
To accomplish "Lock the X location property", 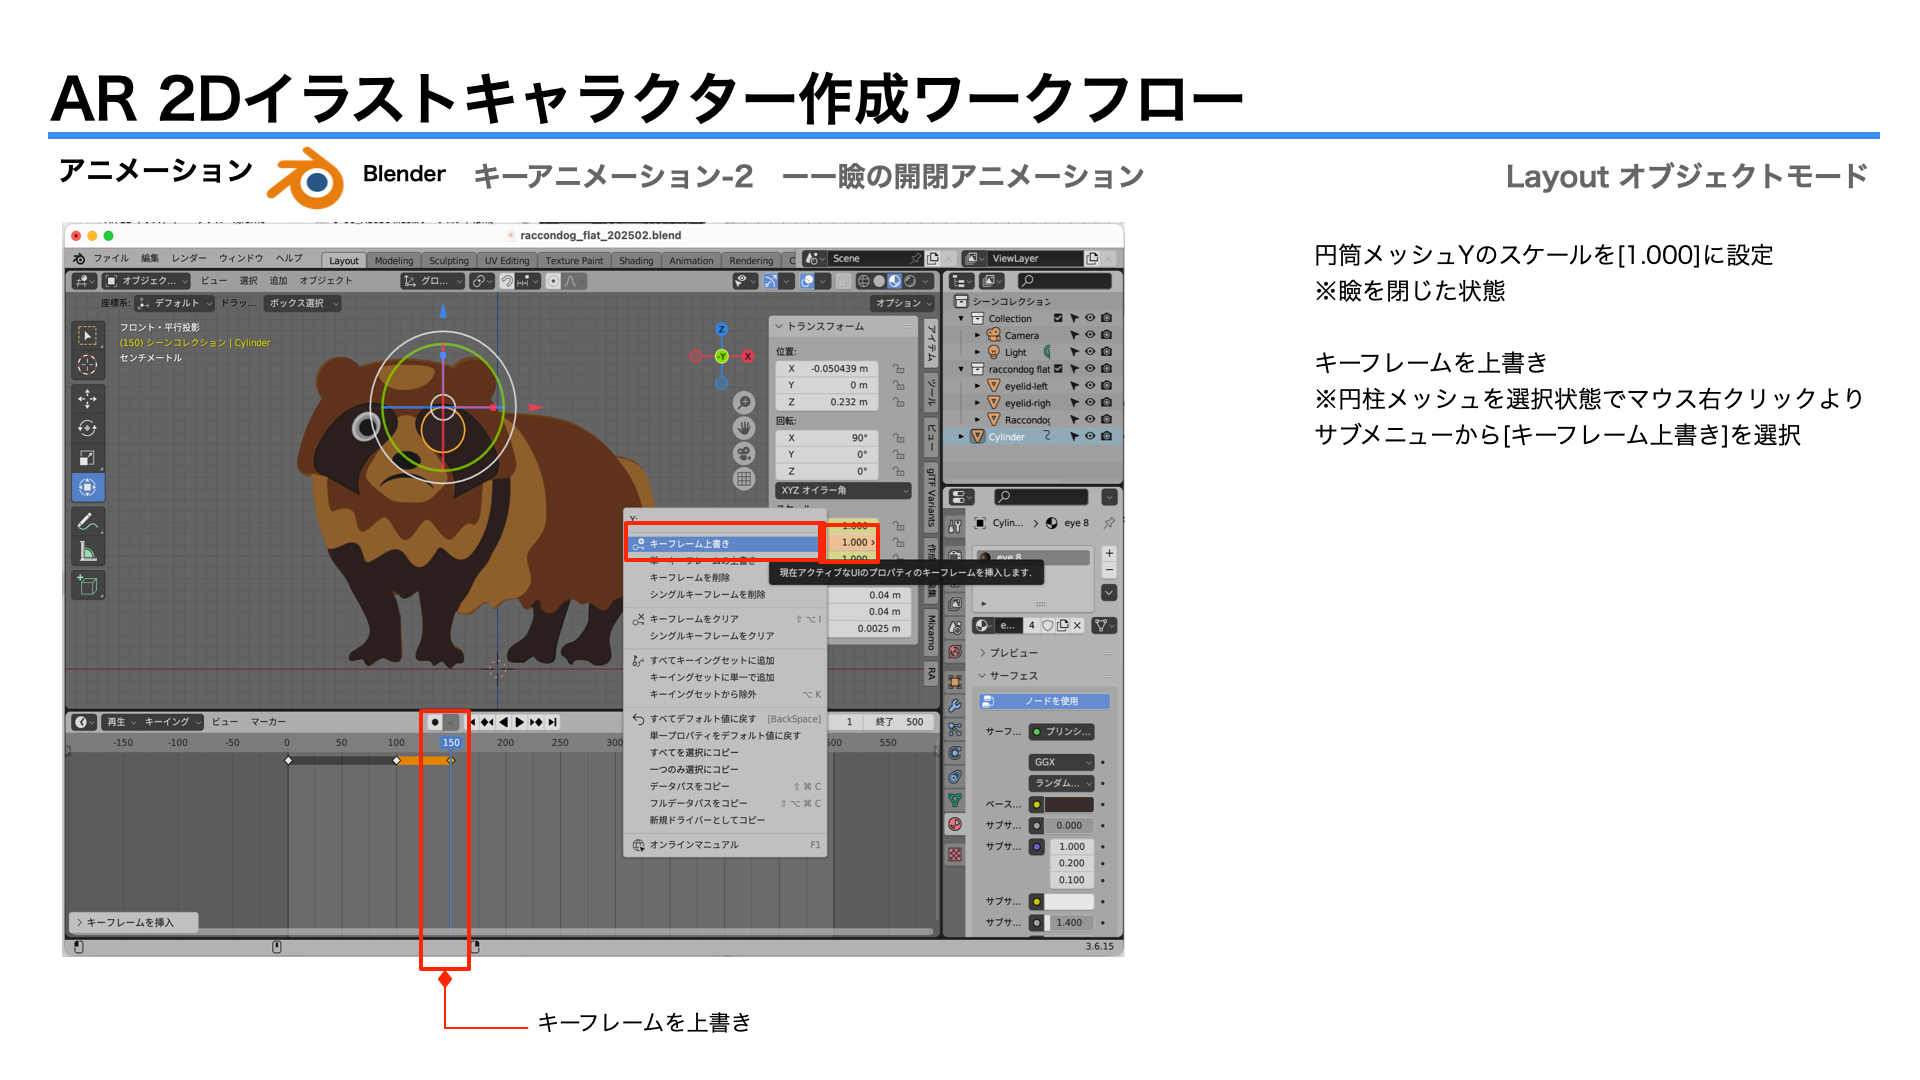I will pos(898,369).
